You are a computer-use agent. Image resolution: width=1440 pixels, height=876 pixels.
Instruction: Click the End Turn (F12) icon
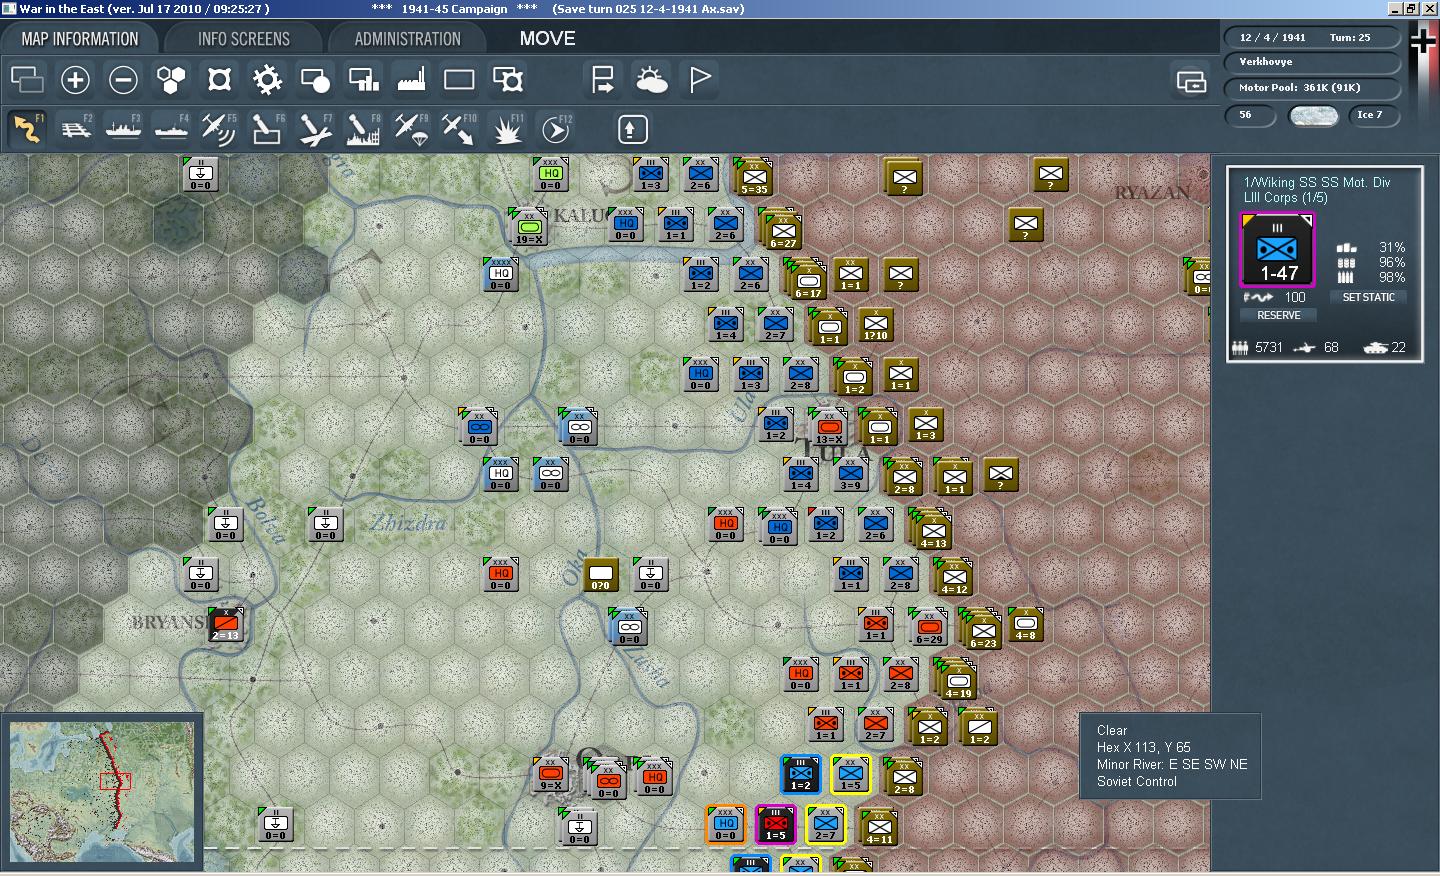tap(555, 129)
